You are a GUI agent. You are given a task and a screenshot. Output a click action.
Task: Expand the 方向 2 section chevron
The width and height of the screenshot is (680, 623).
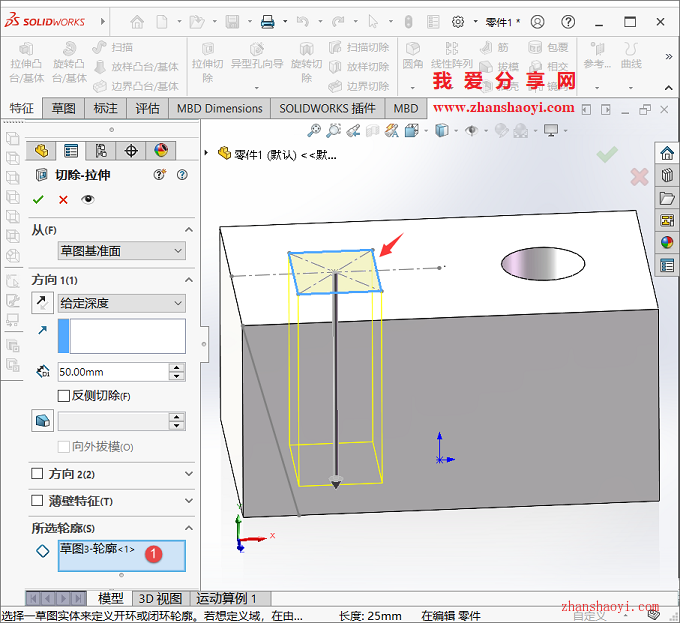point(189,473)
